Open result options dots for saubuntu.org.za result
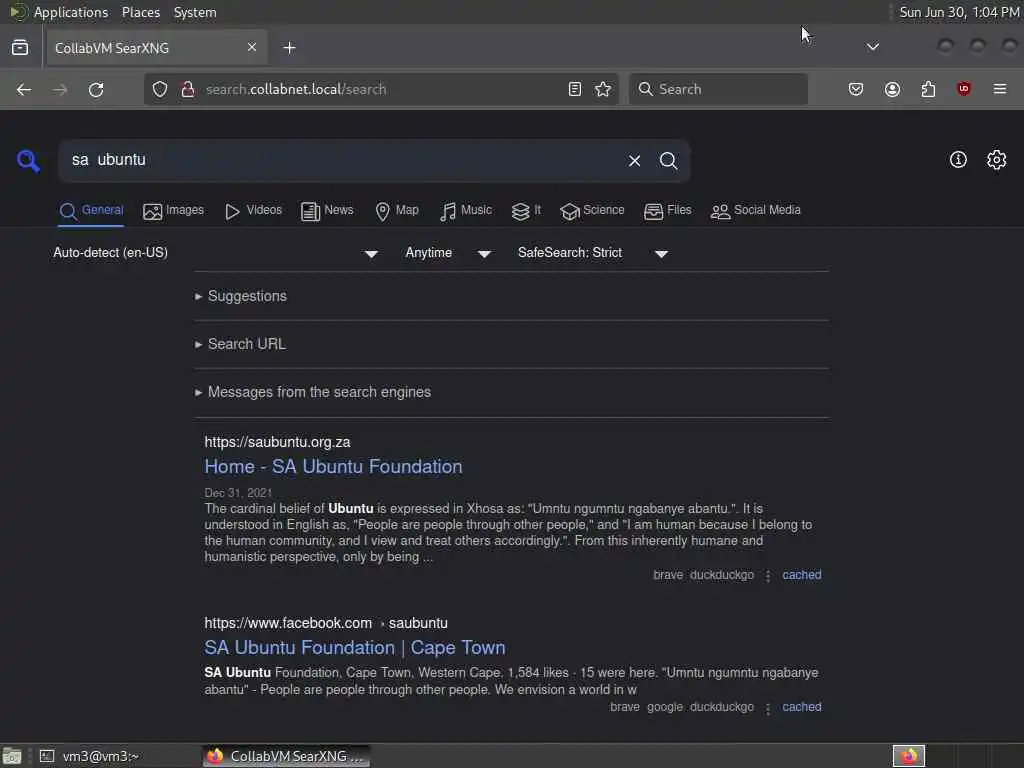1024x768 pixels. pyautogui.click(x=768, y=575)
